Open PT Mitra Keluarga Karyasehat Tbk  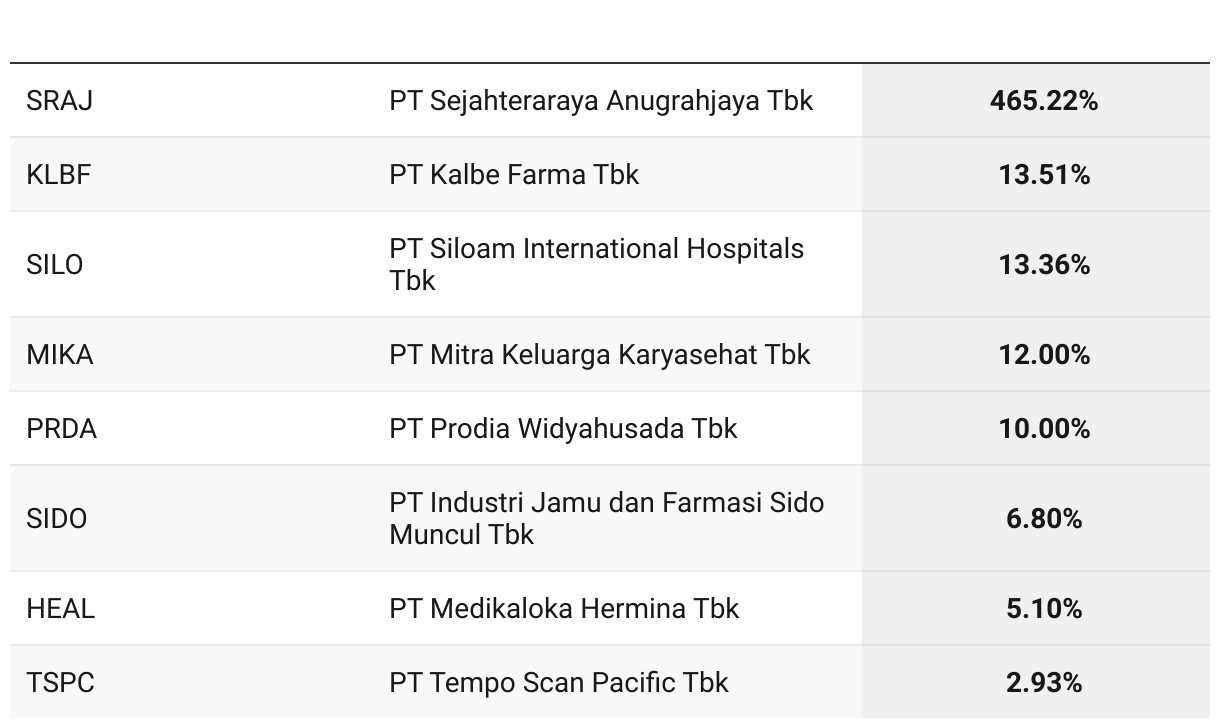coord(599,355)
